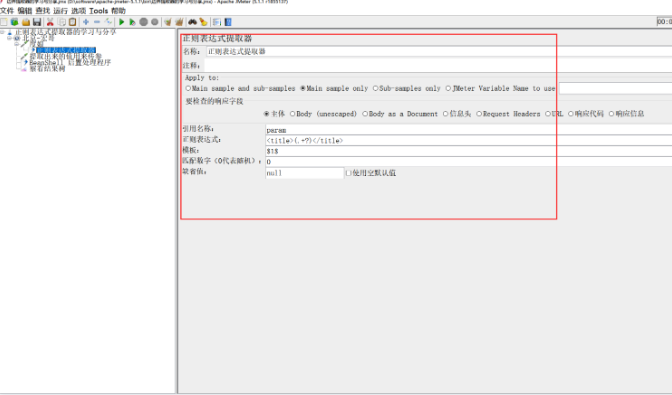Open the Templates toolbar icon
Screen dimensions: 672x395
(x=15, y=22)
